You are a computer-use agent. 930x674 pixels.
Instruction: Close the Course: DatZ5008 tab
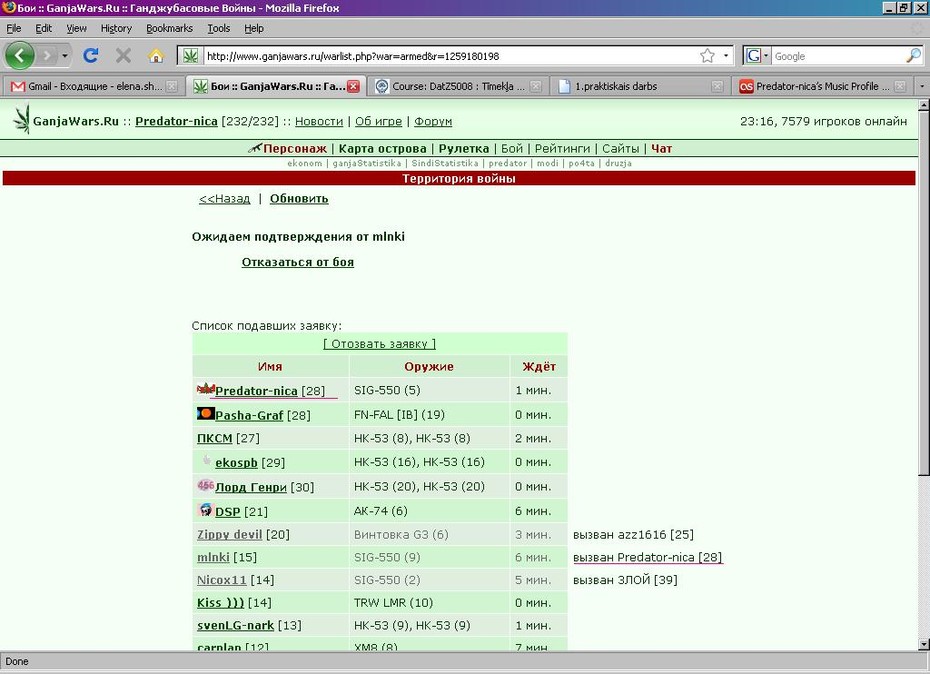(536, 86)
